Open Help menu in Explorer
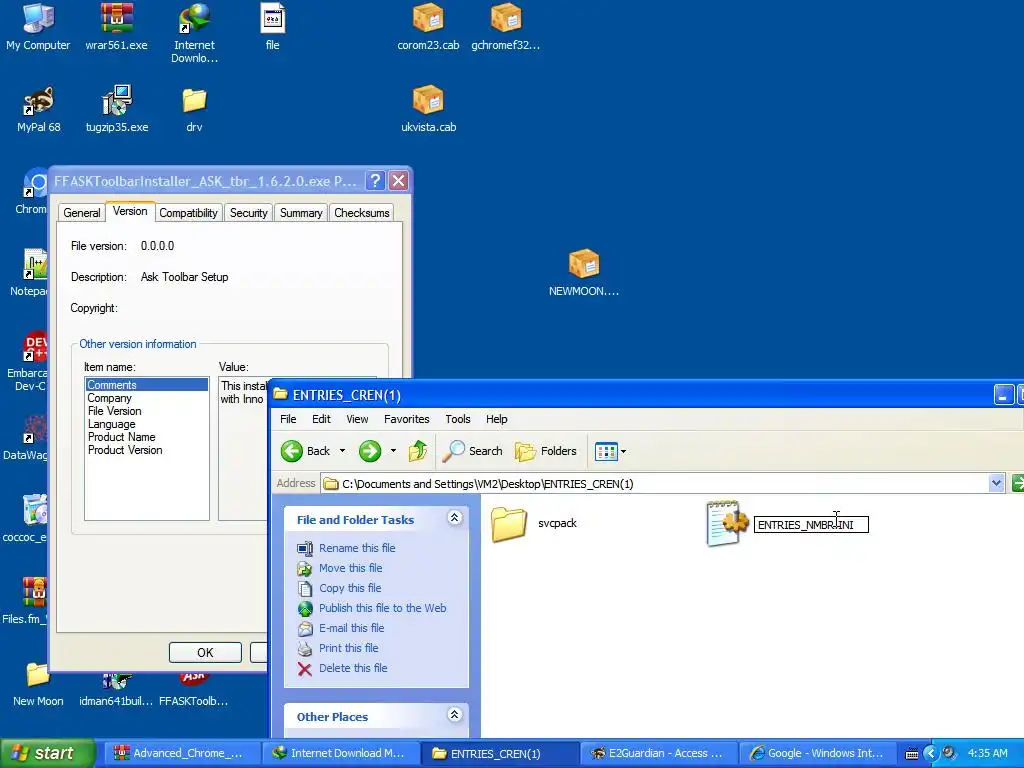The width and height of the screenshot is (1024, 768). [x=496, y=419]
